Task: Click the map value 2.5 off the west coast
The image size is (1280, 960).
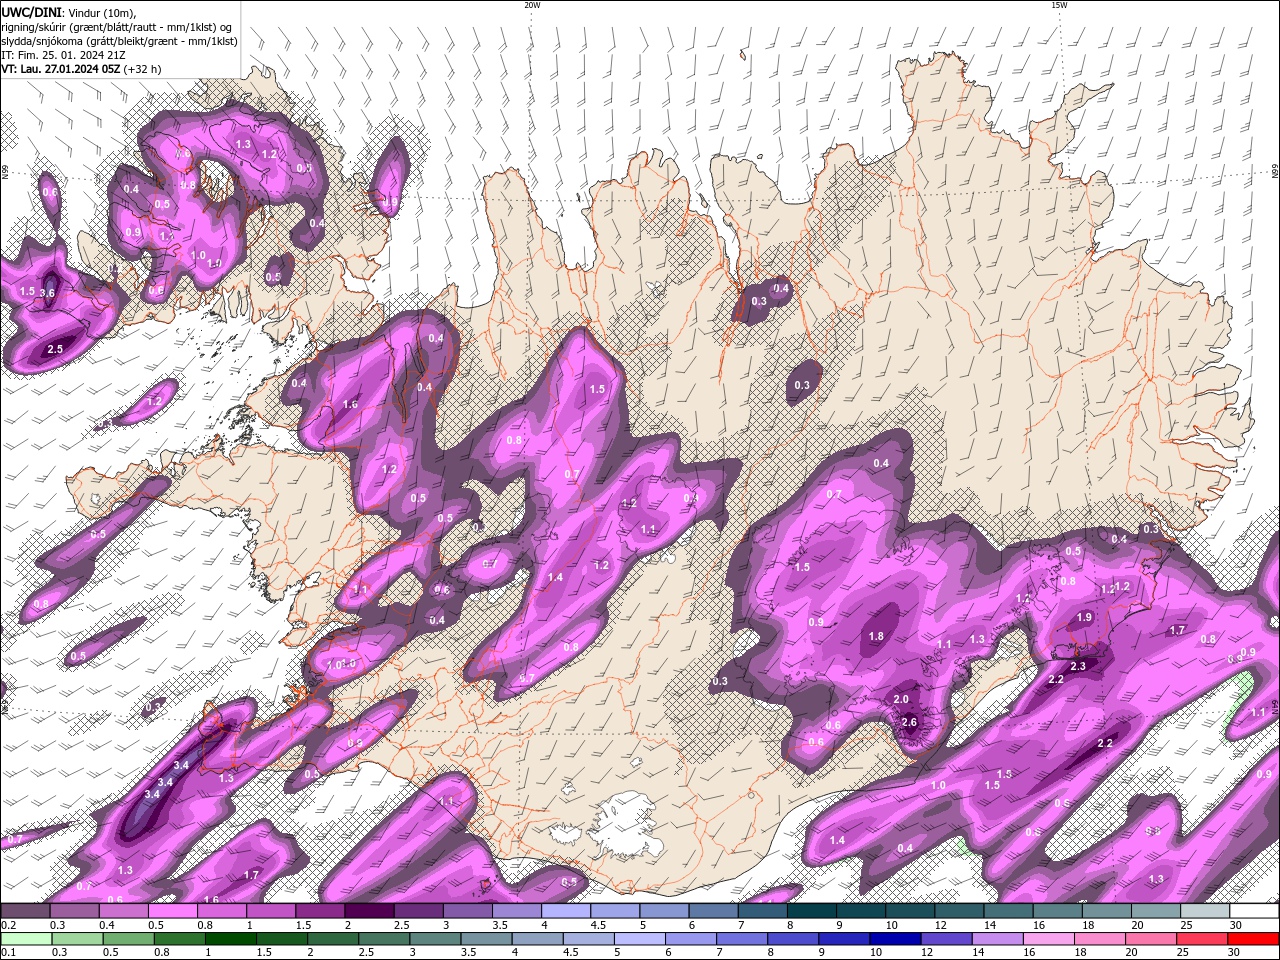Action: [55, 349]
